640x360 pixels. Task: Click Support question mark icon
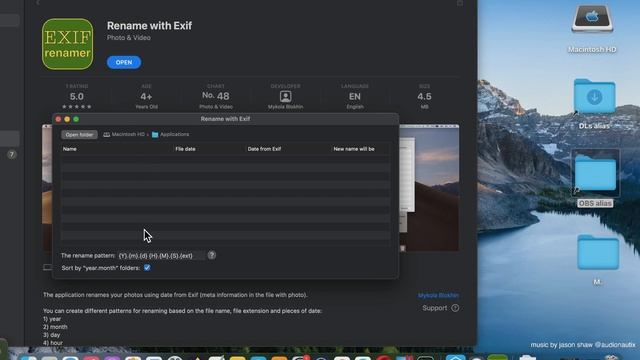pos(455,308)
